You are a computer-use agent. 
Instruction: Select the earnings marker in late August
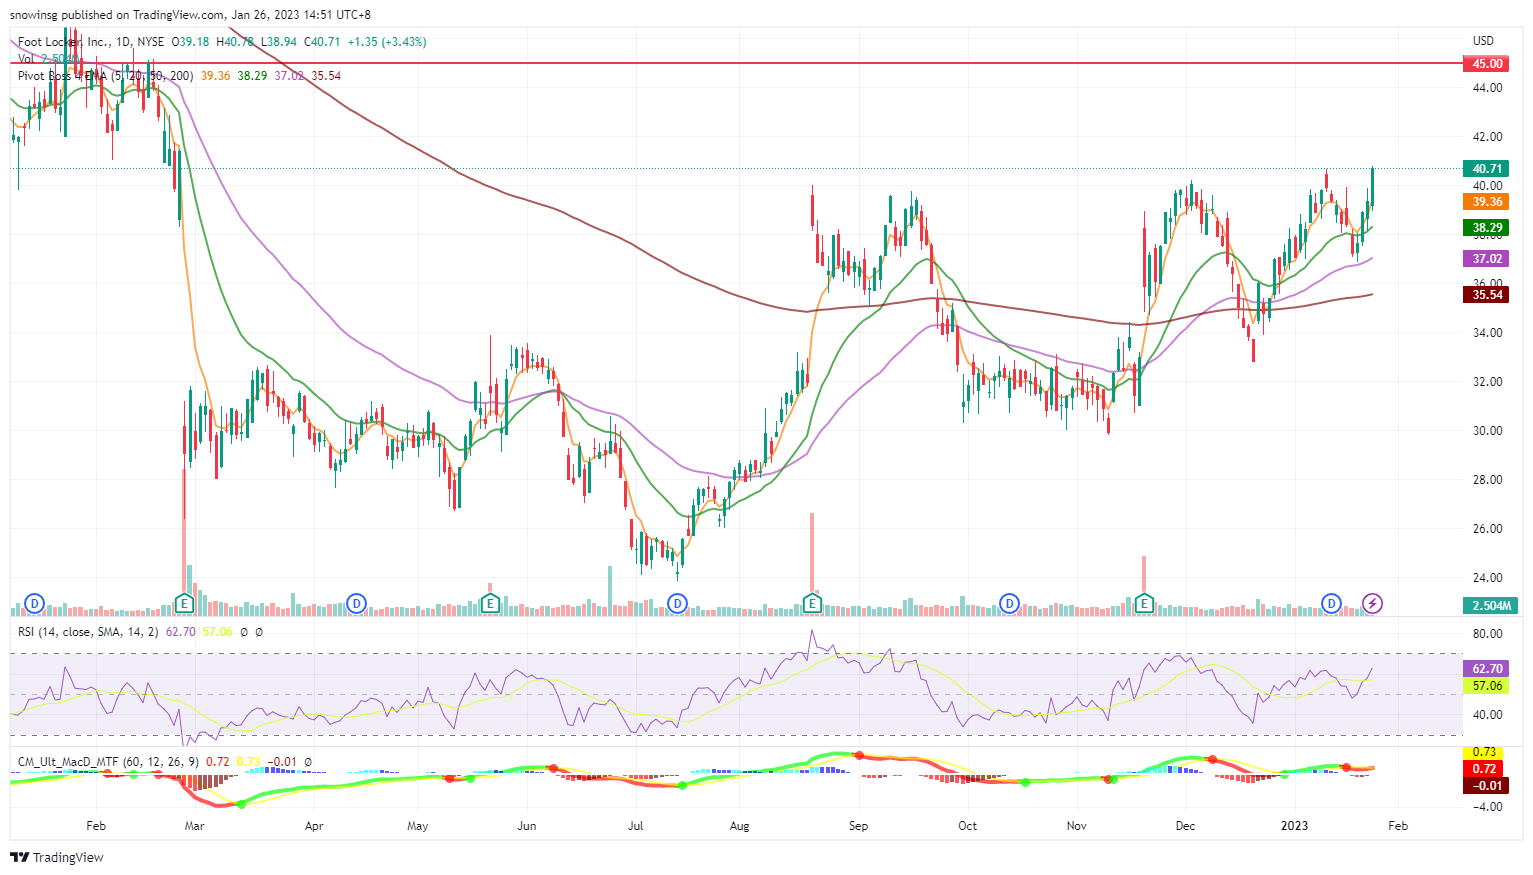[x=812, y=603]
